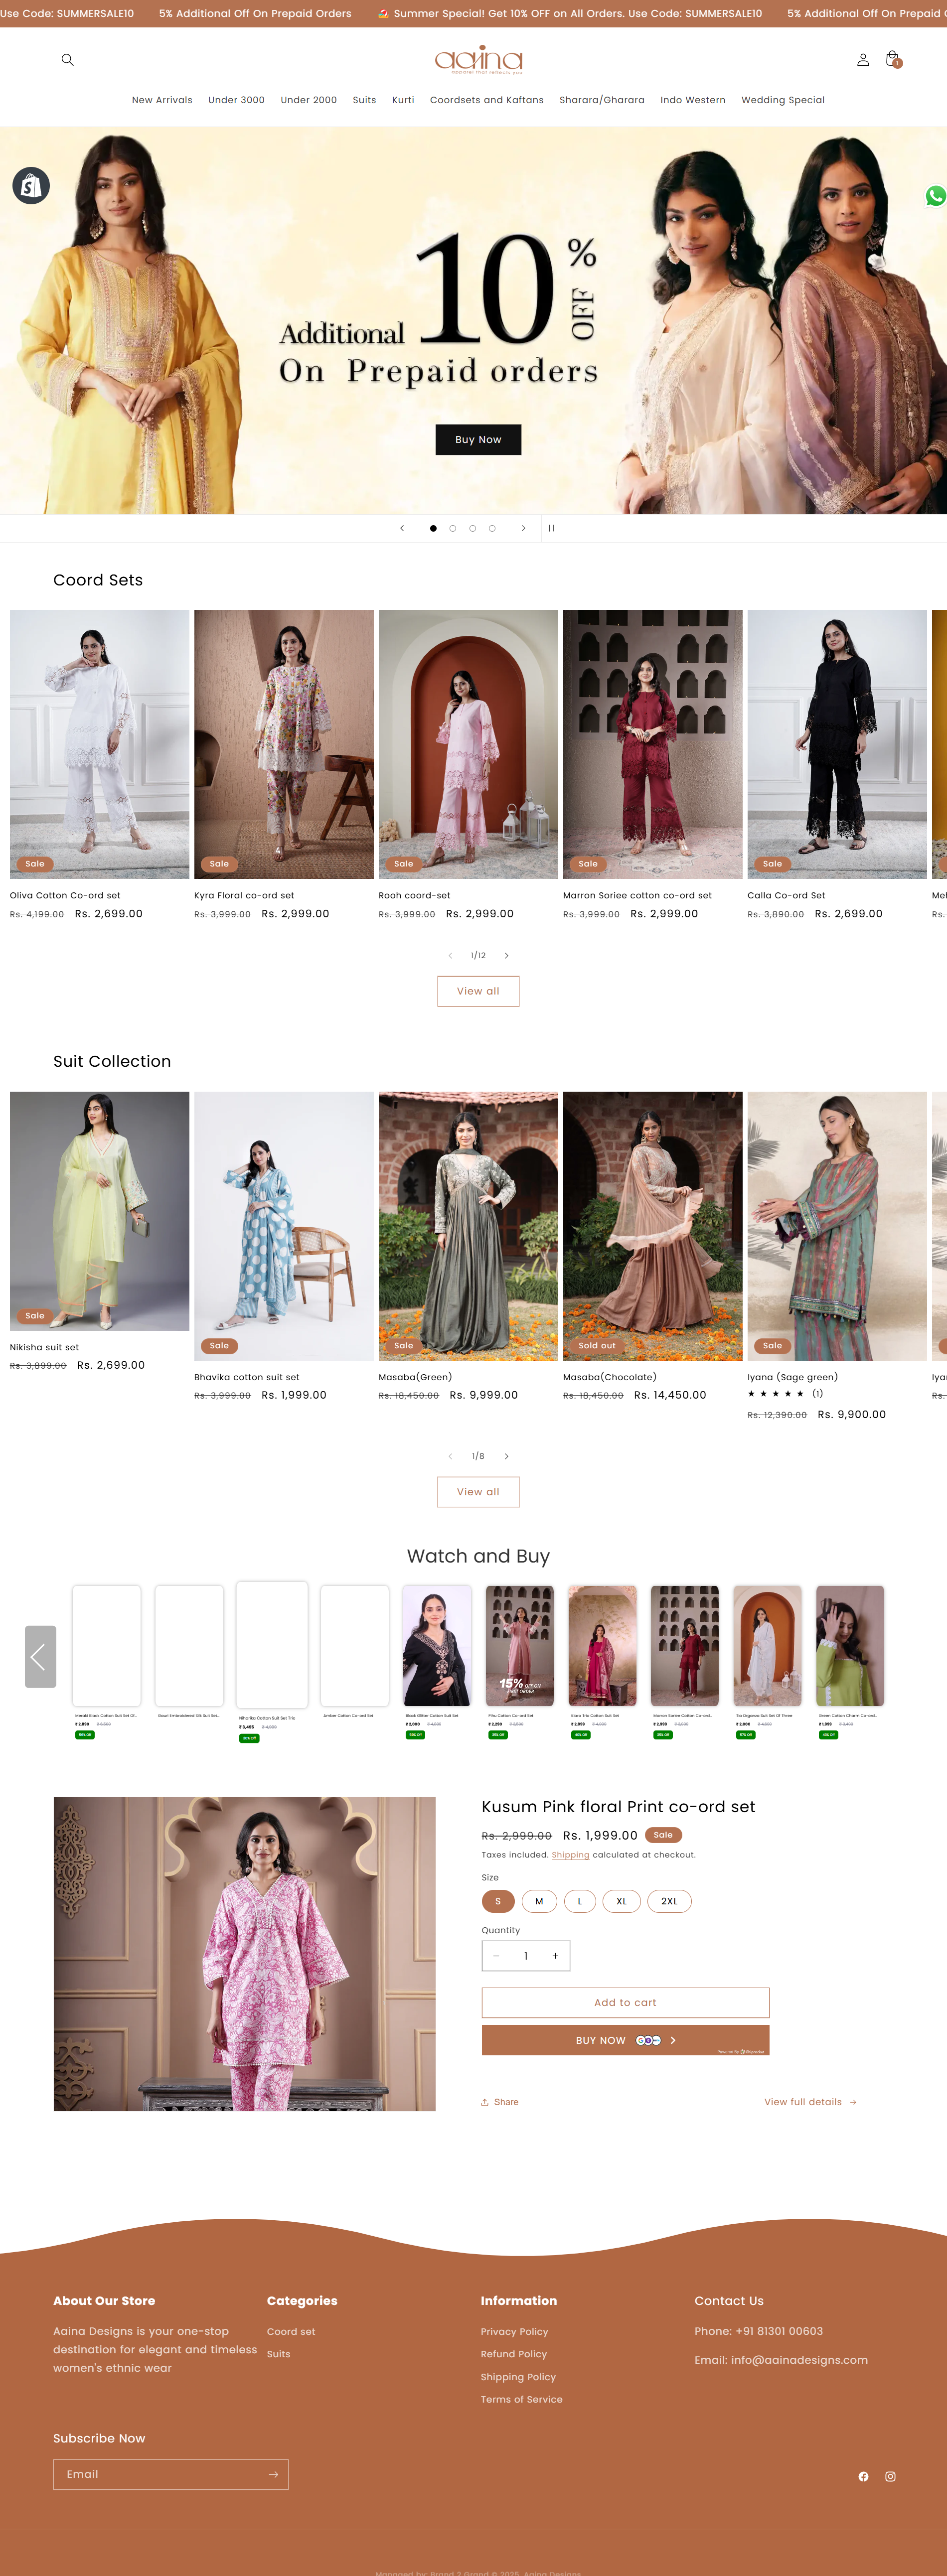
Task: Select first slideshow dot
Action: 433,528
